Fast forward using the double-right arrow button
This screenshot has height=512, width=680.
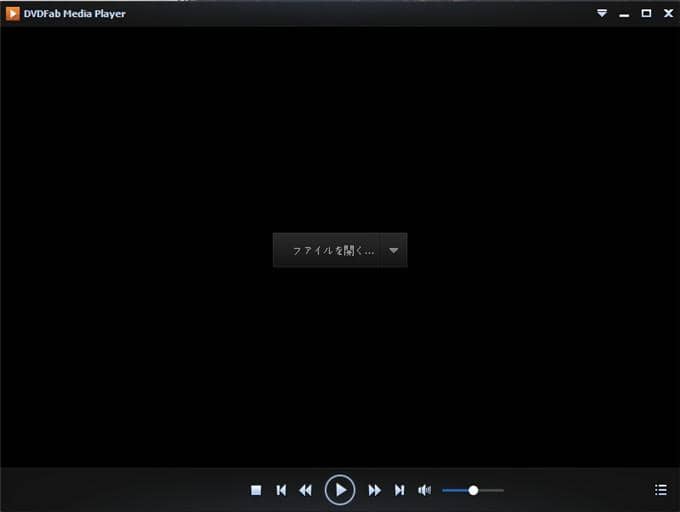pos(375,490)
